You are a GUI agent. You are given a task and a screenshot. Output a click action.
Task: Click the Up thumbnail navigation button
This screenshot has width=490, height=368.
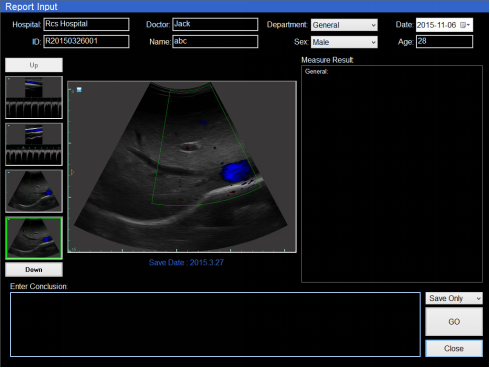(x=34, y=65)
